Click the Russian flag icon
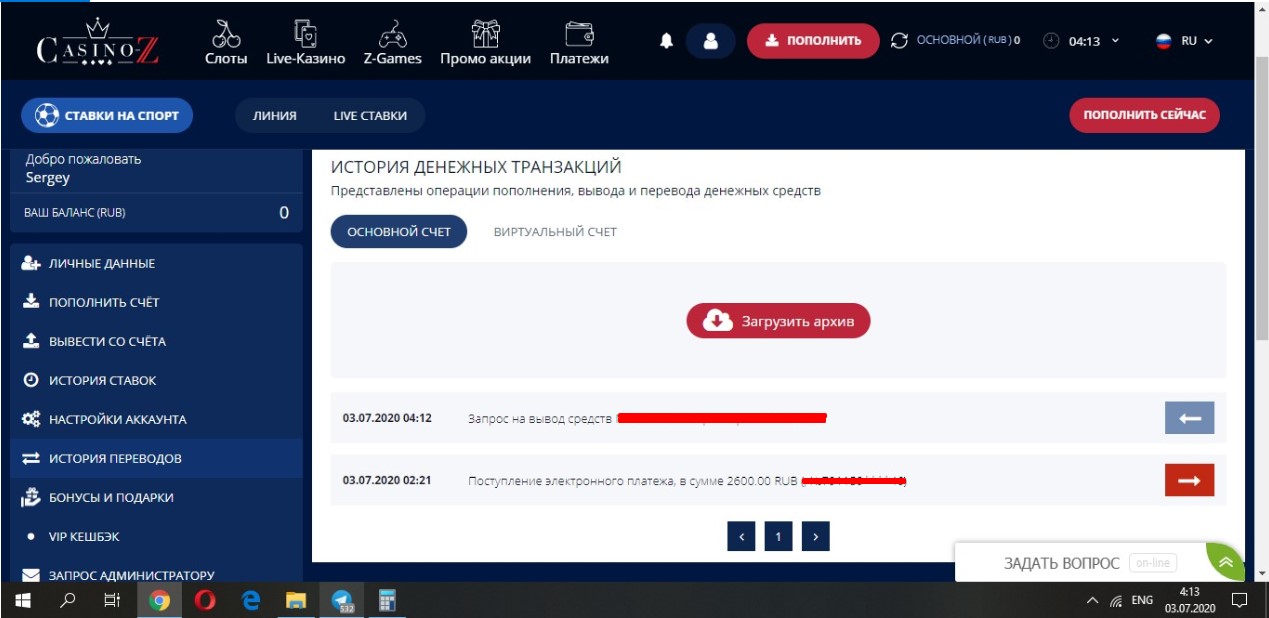This screenshot has width=1269, height=618. (1164, 41)
